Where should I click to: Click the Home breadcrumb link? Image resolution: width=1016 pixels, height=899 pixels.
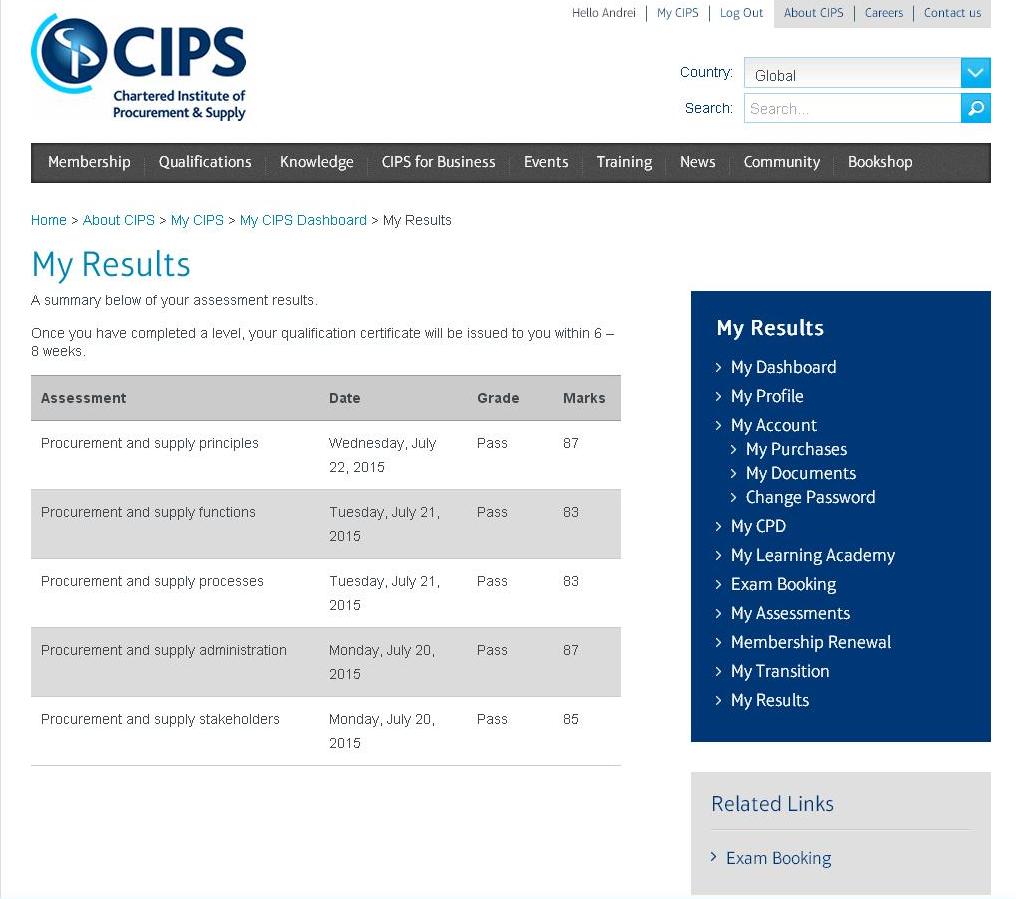coord(49,220)
